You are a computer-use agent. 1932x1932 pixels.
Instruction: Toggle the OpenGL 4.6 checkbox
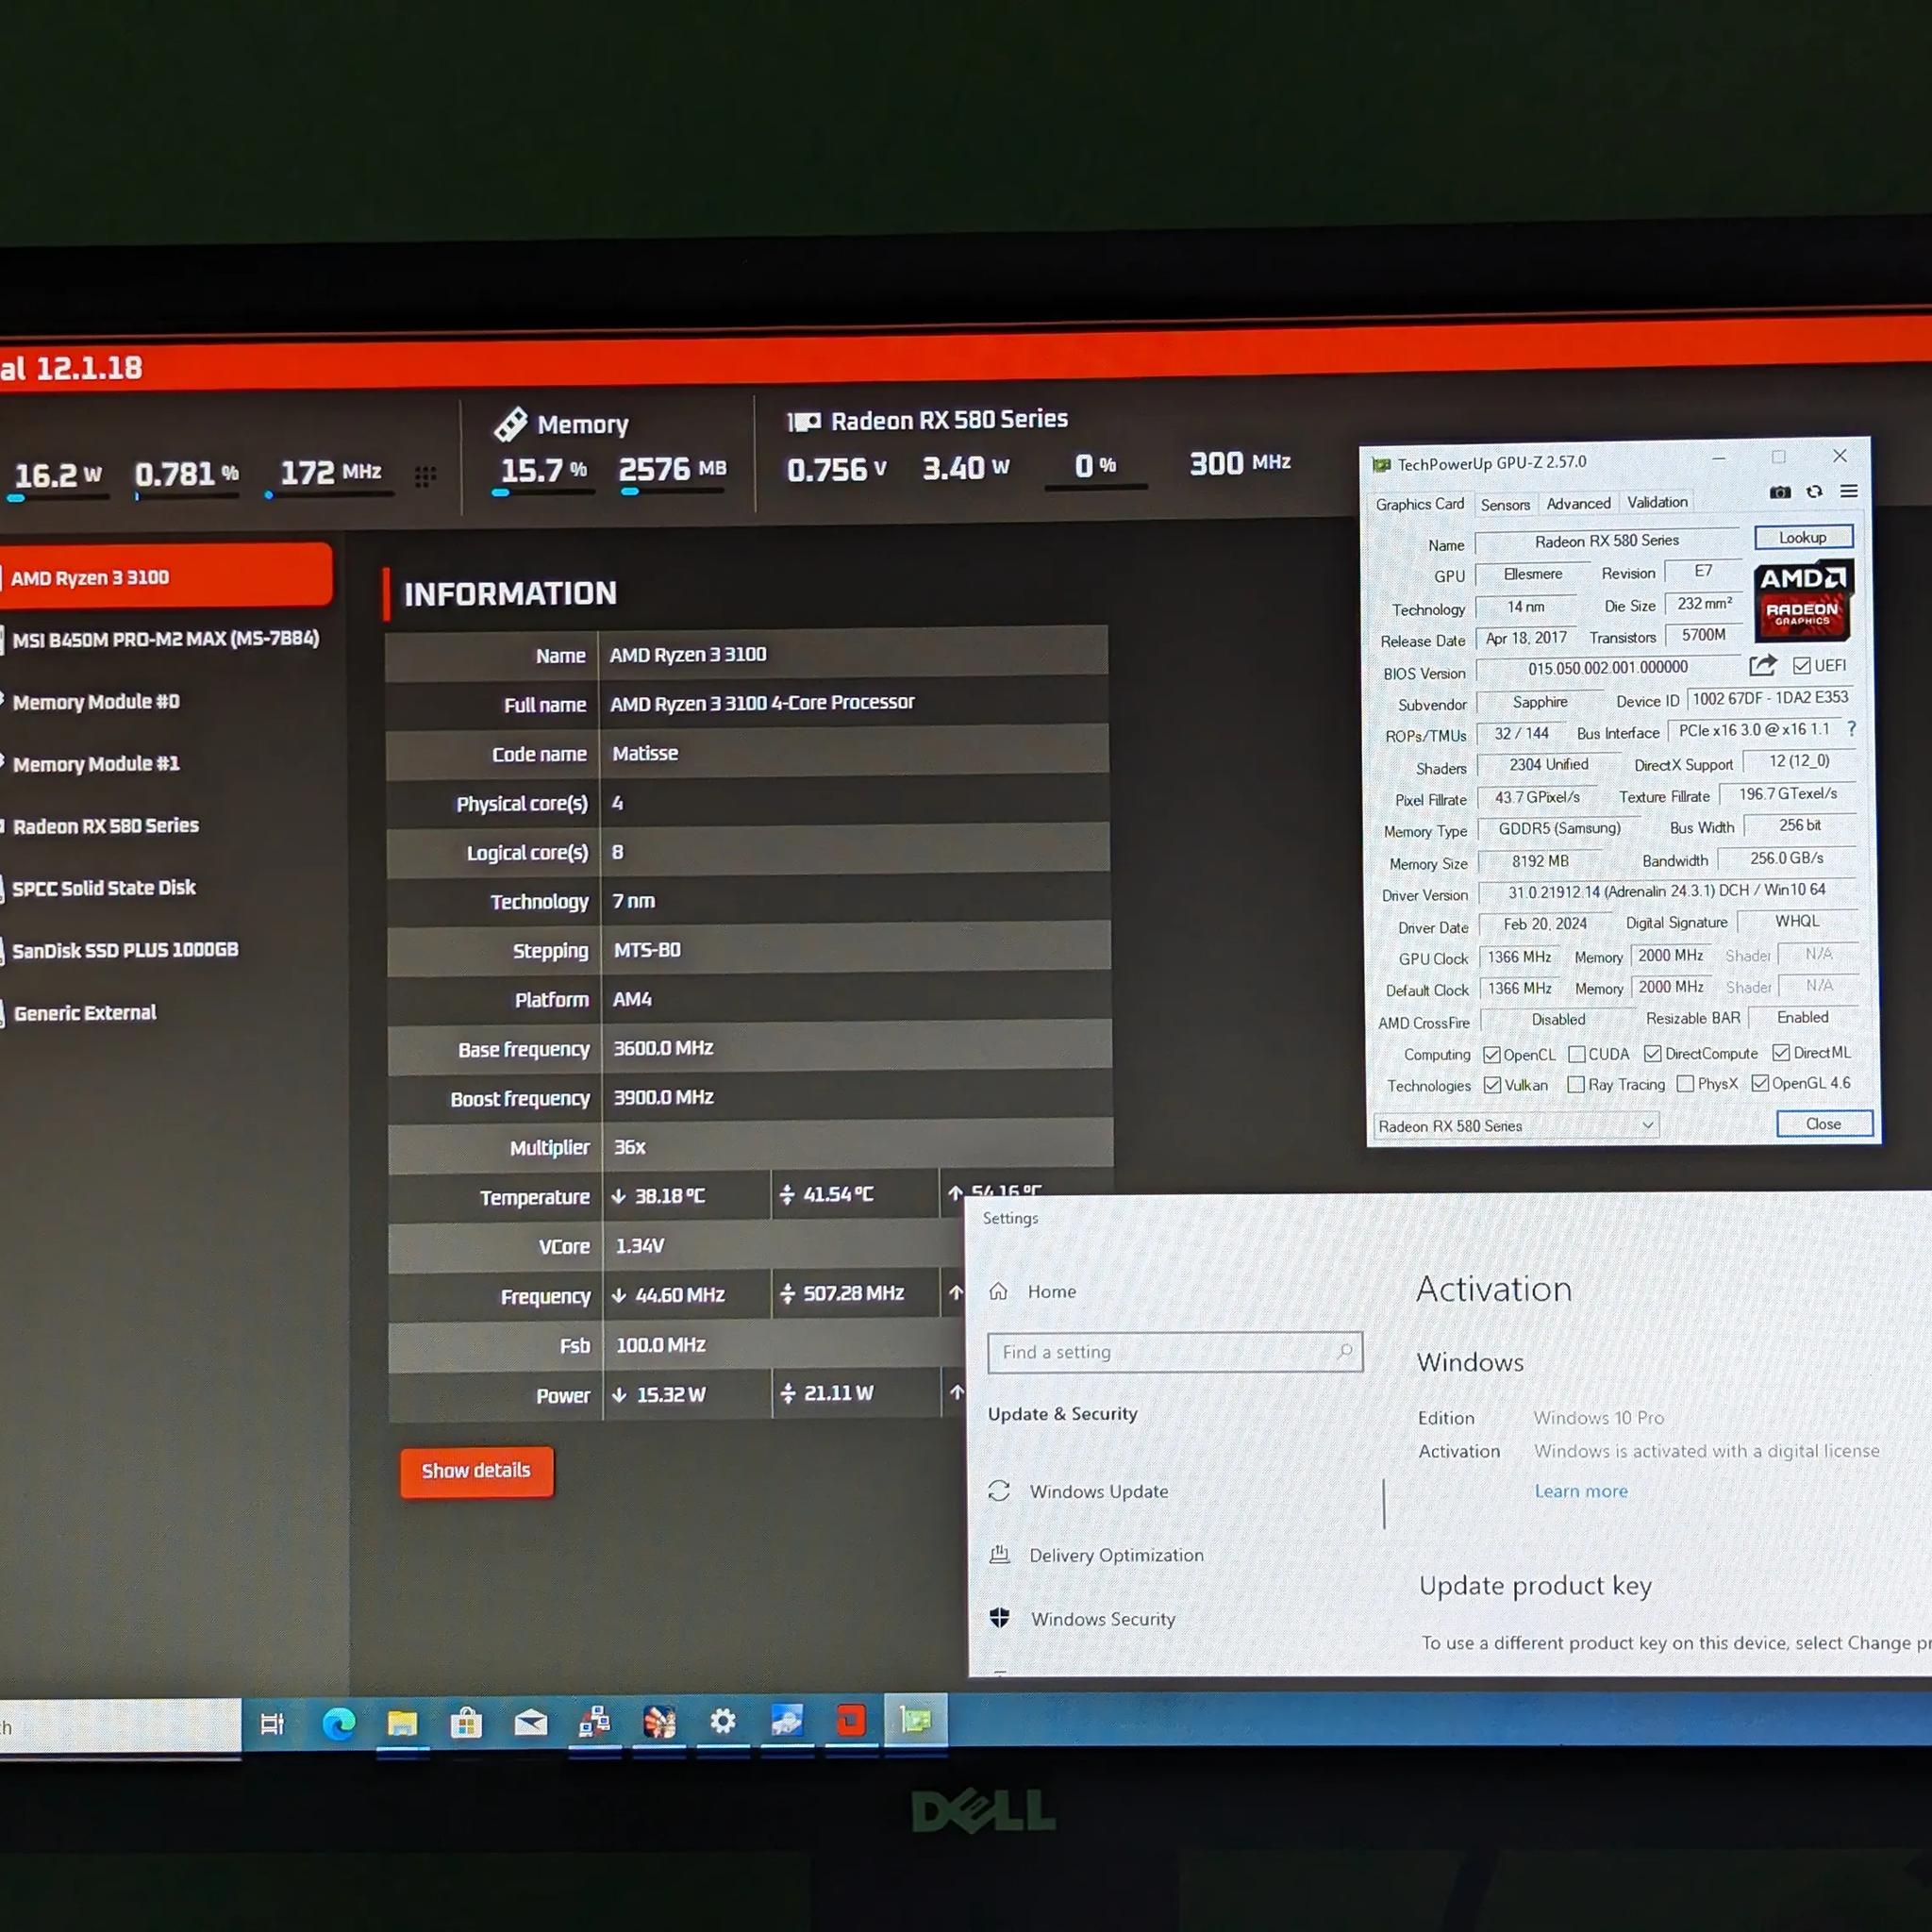(1760, 1083)
